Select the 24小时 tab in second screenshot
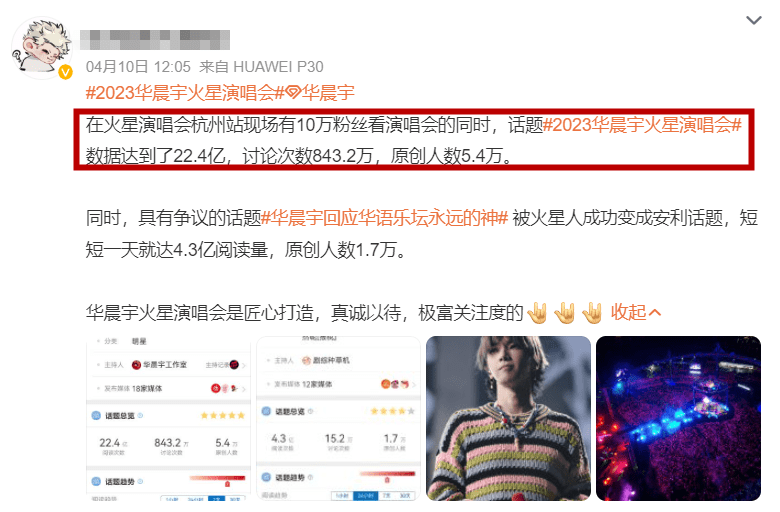 point(366,496)
